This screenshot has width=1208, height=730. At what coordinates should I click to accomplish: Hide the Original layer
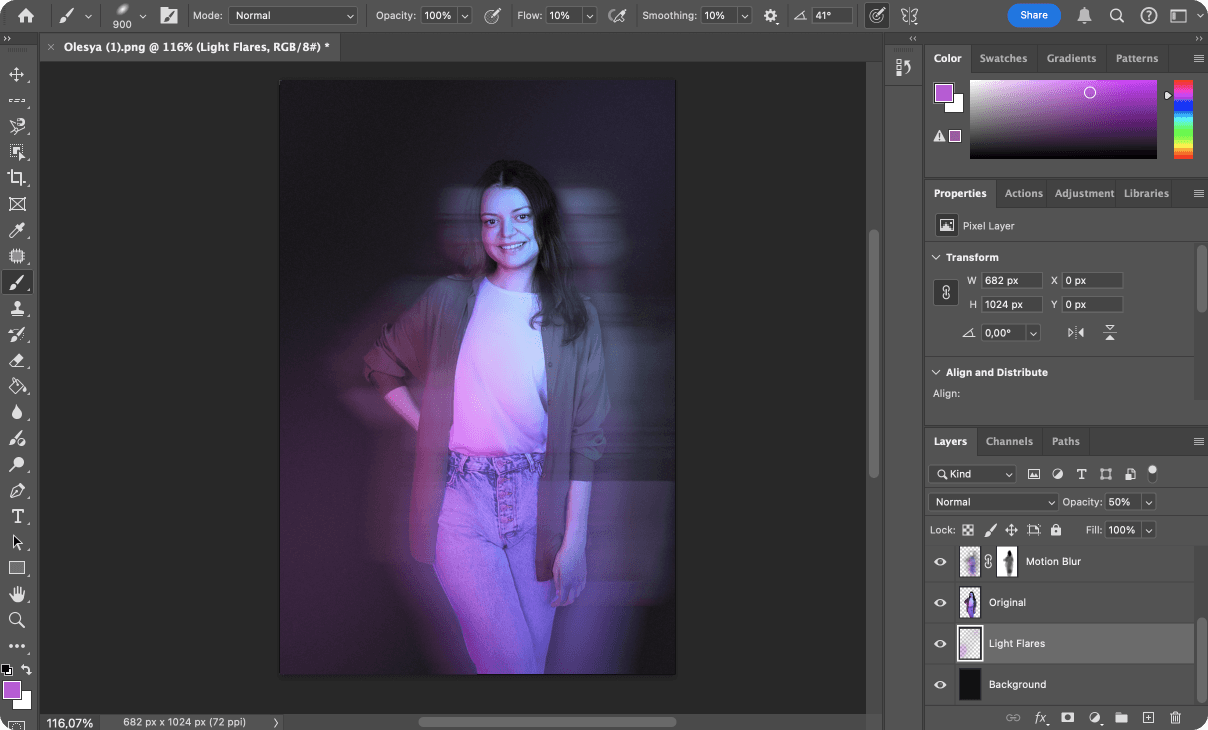pos(939,602)
